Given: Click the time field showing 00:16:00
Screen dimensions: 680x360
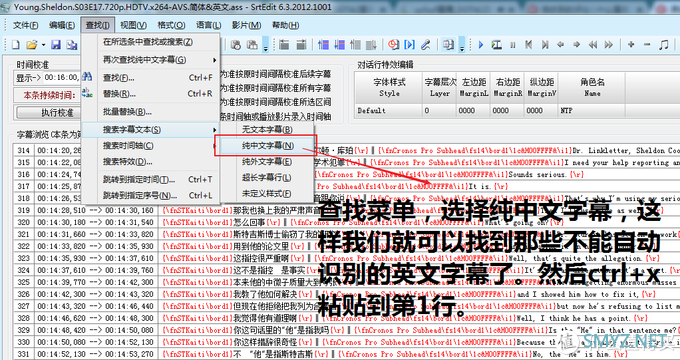Looking at the screenshot, I should [61, 78].
